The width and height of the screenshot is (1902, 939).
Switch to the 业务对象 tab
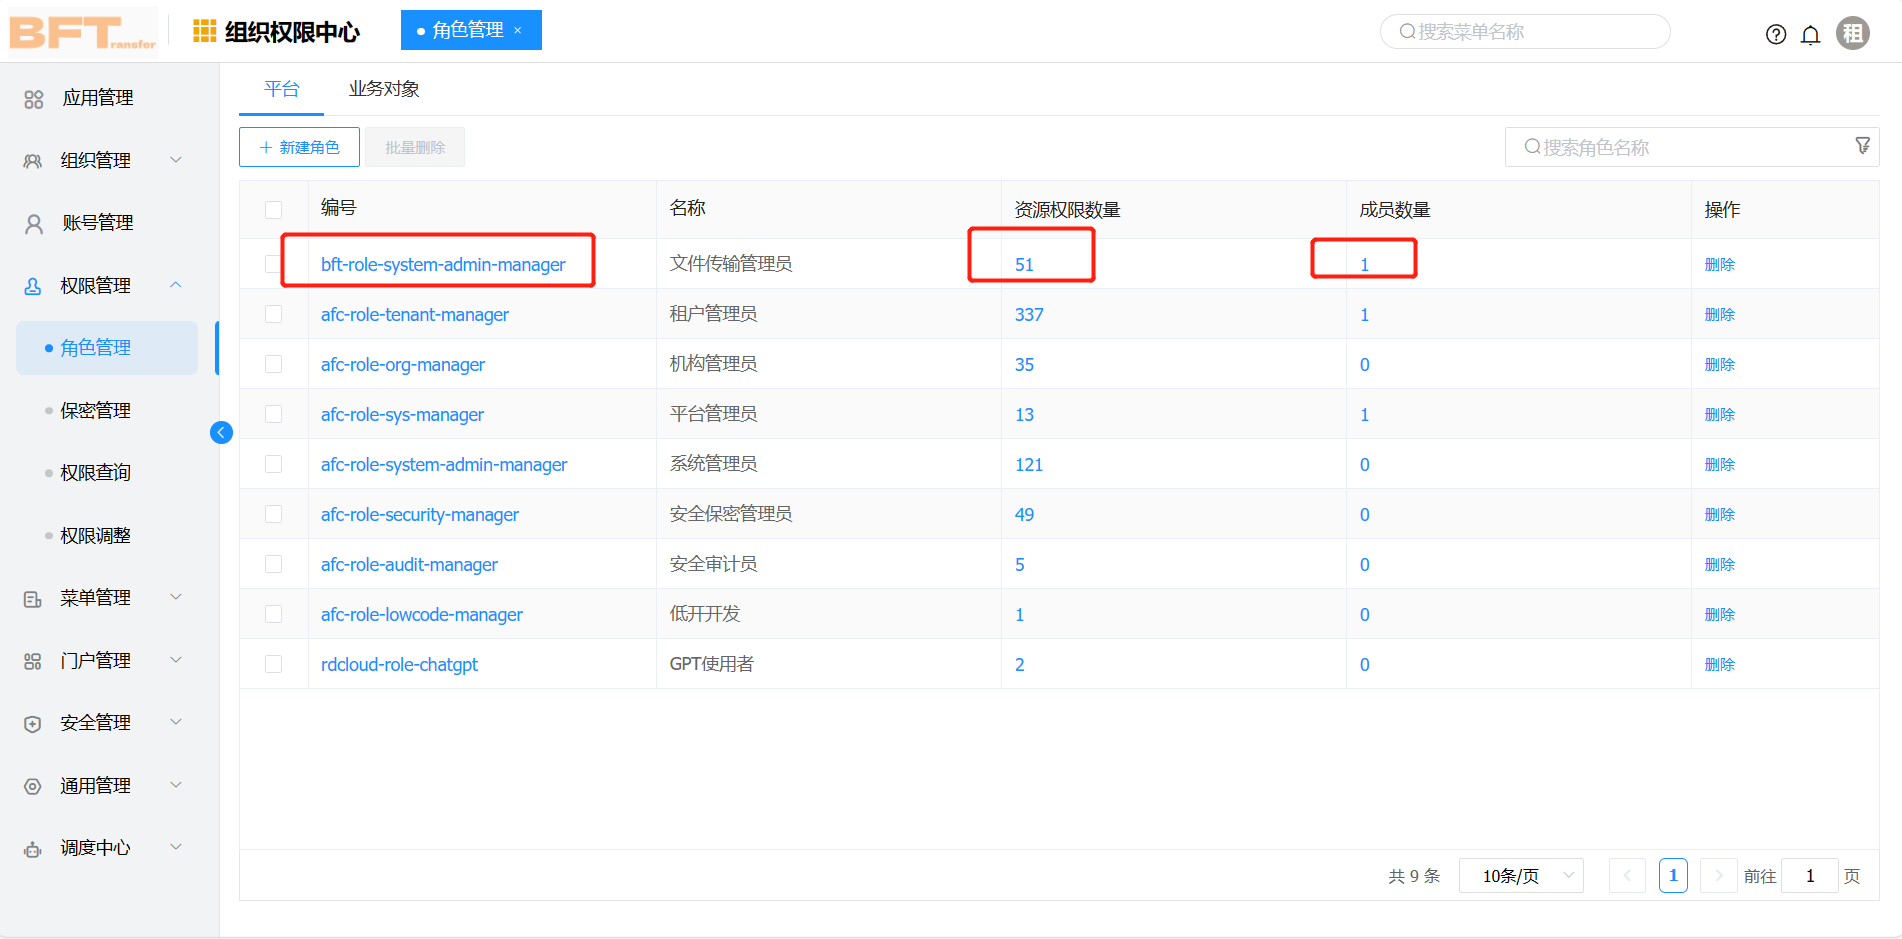pyautogui.click(x=384, y=88)
